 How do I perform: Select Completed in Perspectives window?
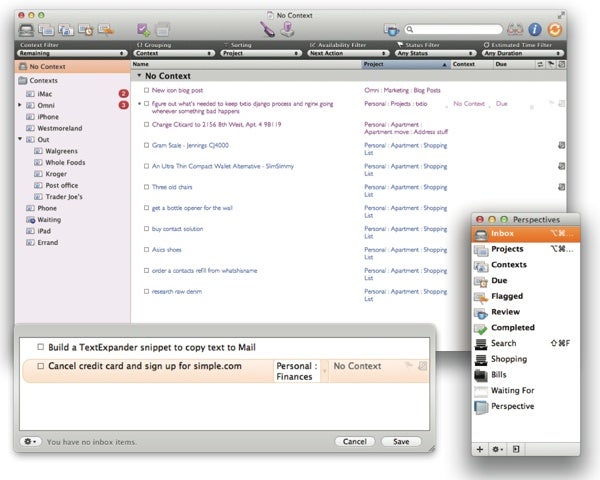526,328
